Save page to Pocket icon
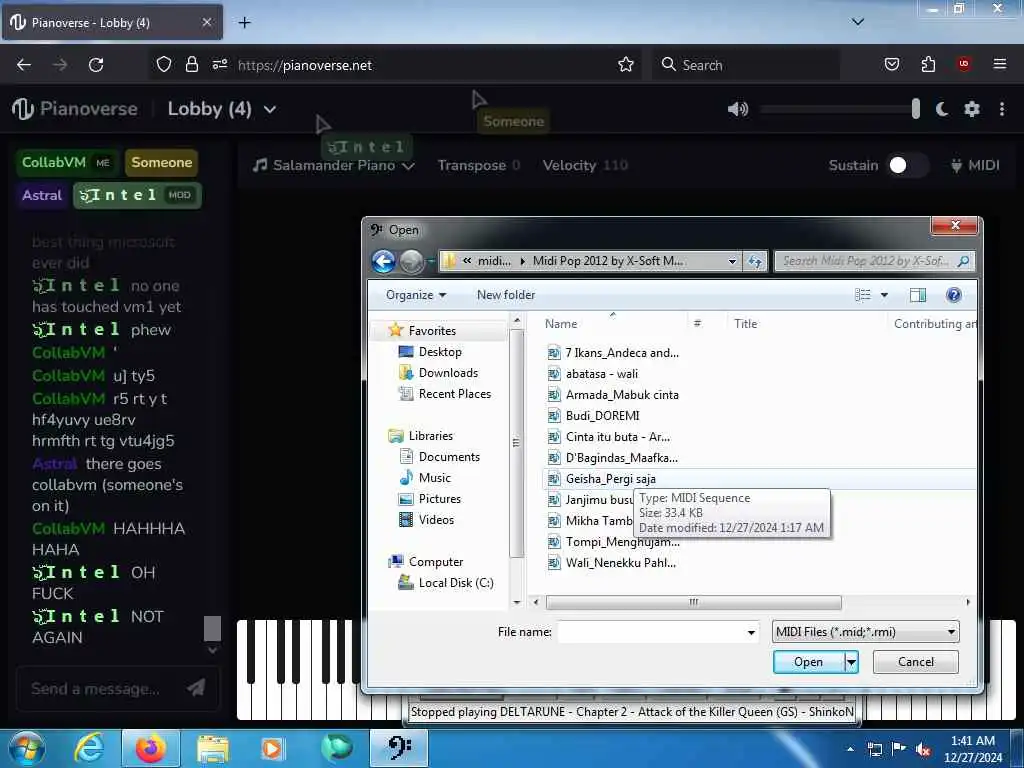The image size is (1024, 768). [x=891, y=64]
